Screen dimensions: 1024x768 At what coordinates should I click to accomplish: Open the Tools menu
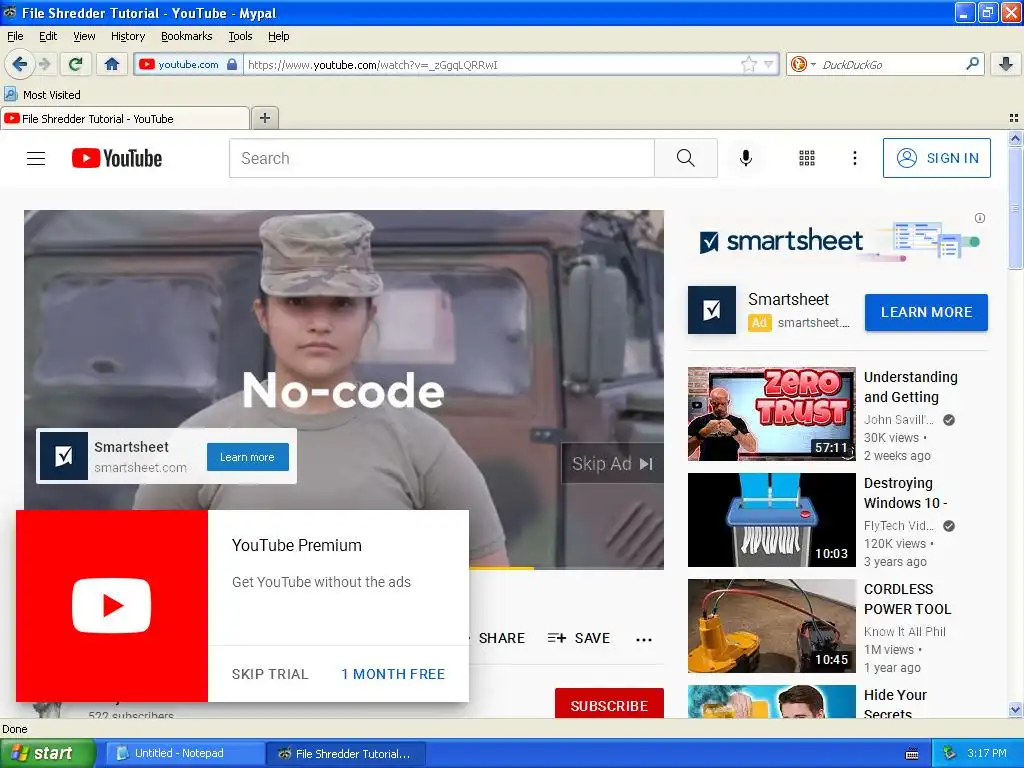(x=240, y=36)
